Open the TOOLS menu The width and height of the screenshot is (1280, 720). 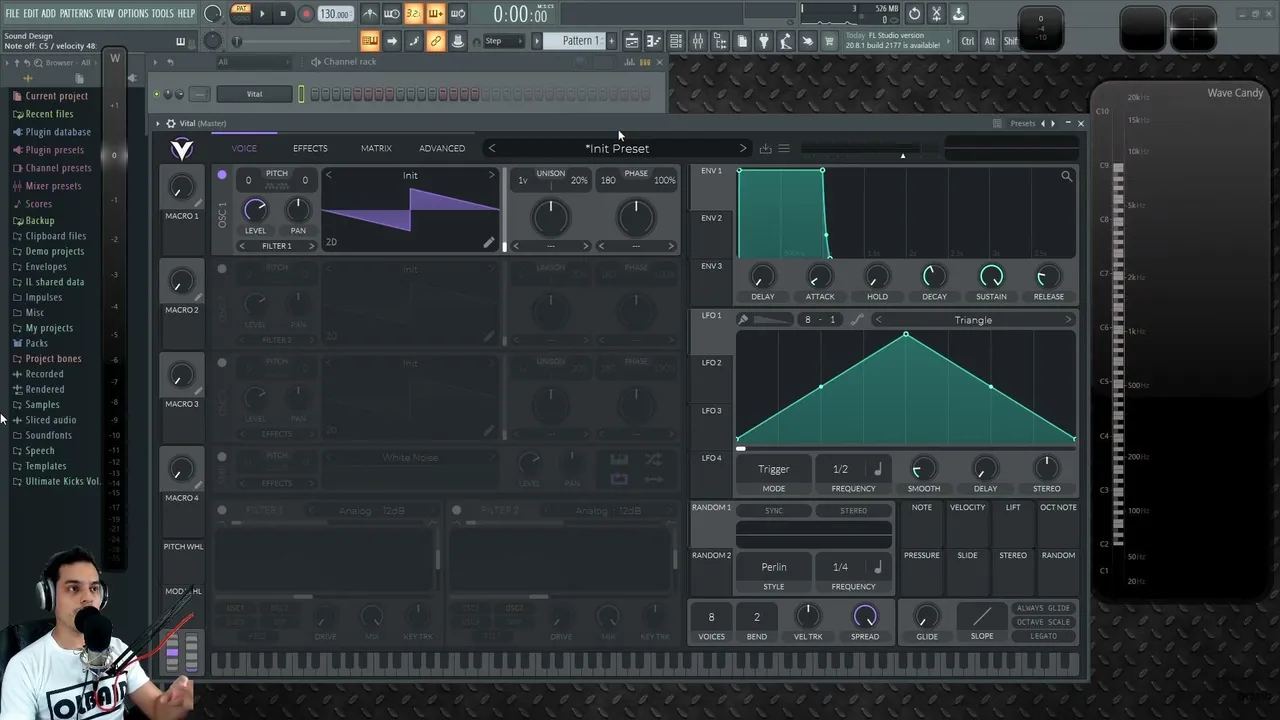[x=162, y=13]
